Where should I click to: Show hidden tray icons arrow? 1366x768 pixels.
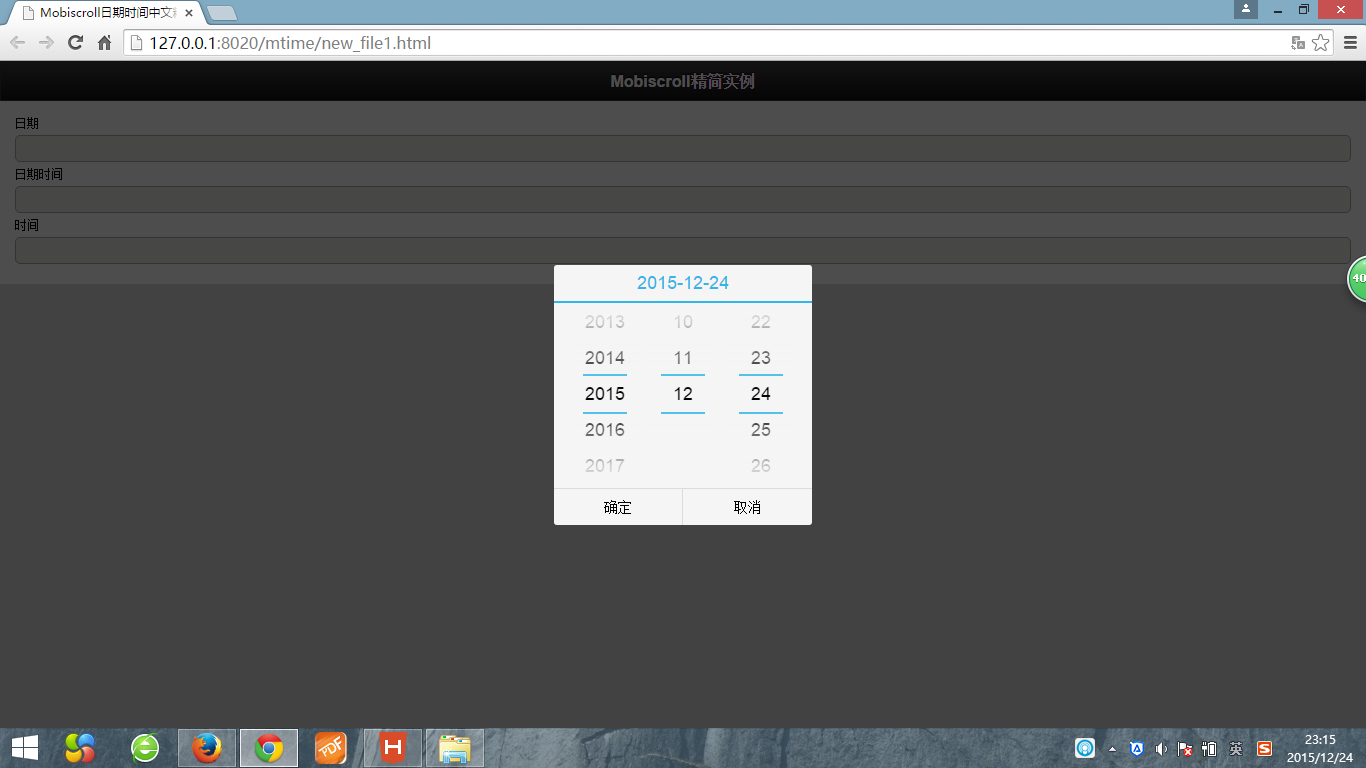1113,749
